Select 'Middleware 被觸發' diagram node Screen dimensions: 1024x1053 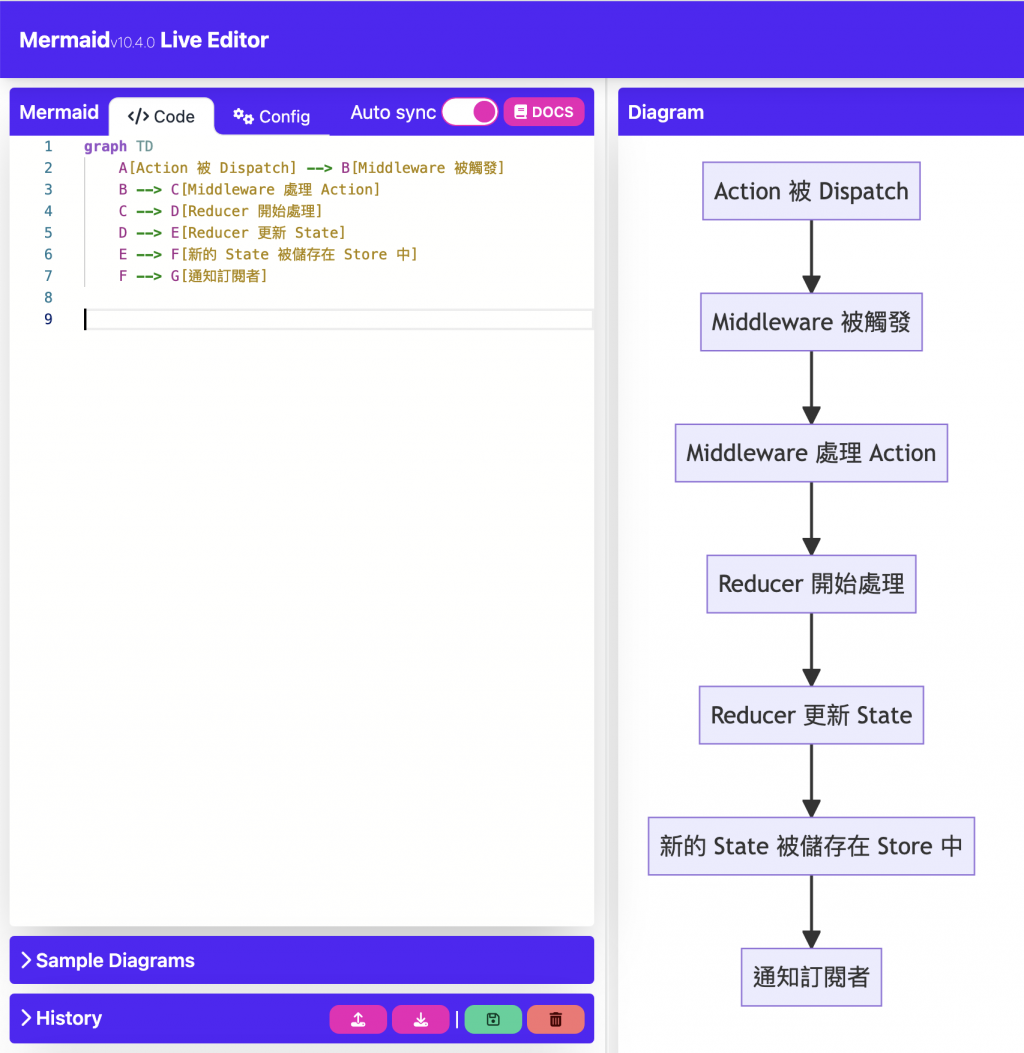pos(811,322)
